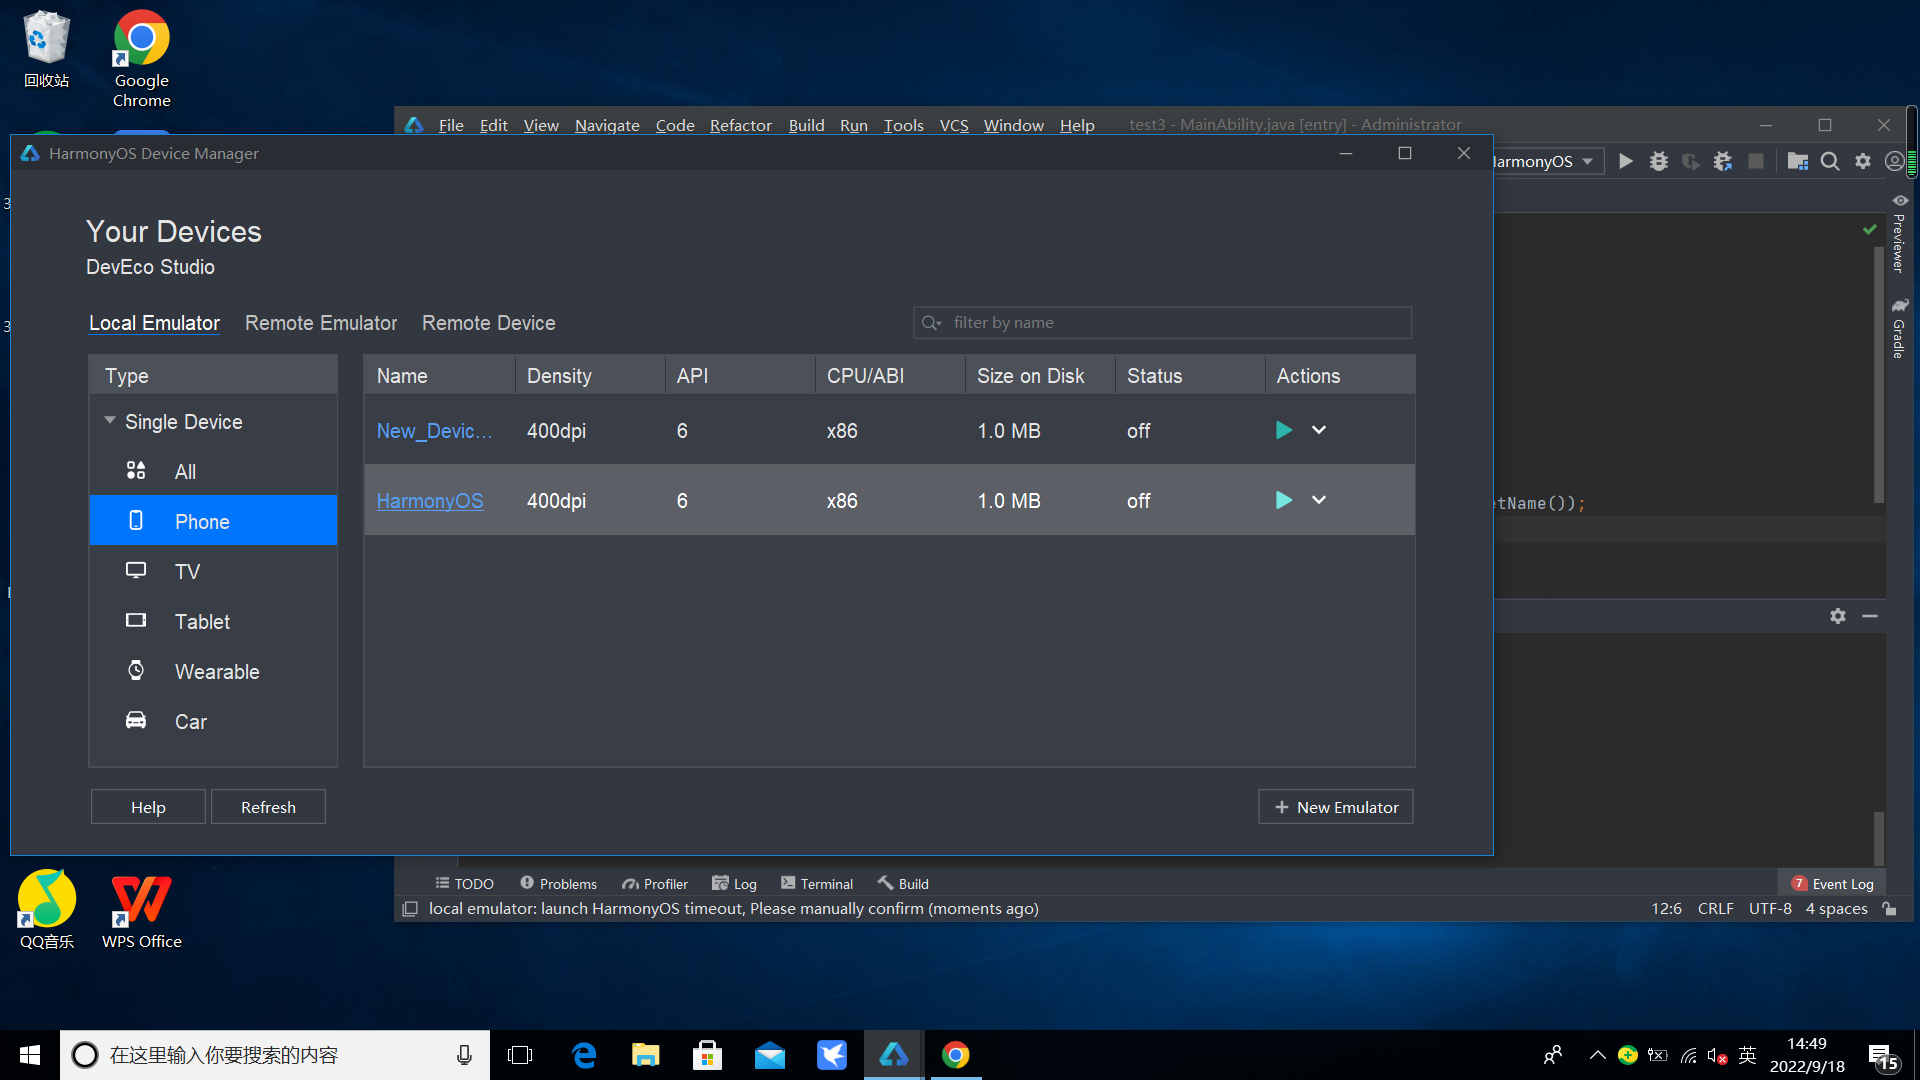Open IDE Settings gear icon in toolbar
This screenshot has width=1920, height=1080.
(x=1863, y=161)
